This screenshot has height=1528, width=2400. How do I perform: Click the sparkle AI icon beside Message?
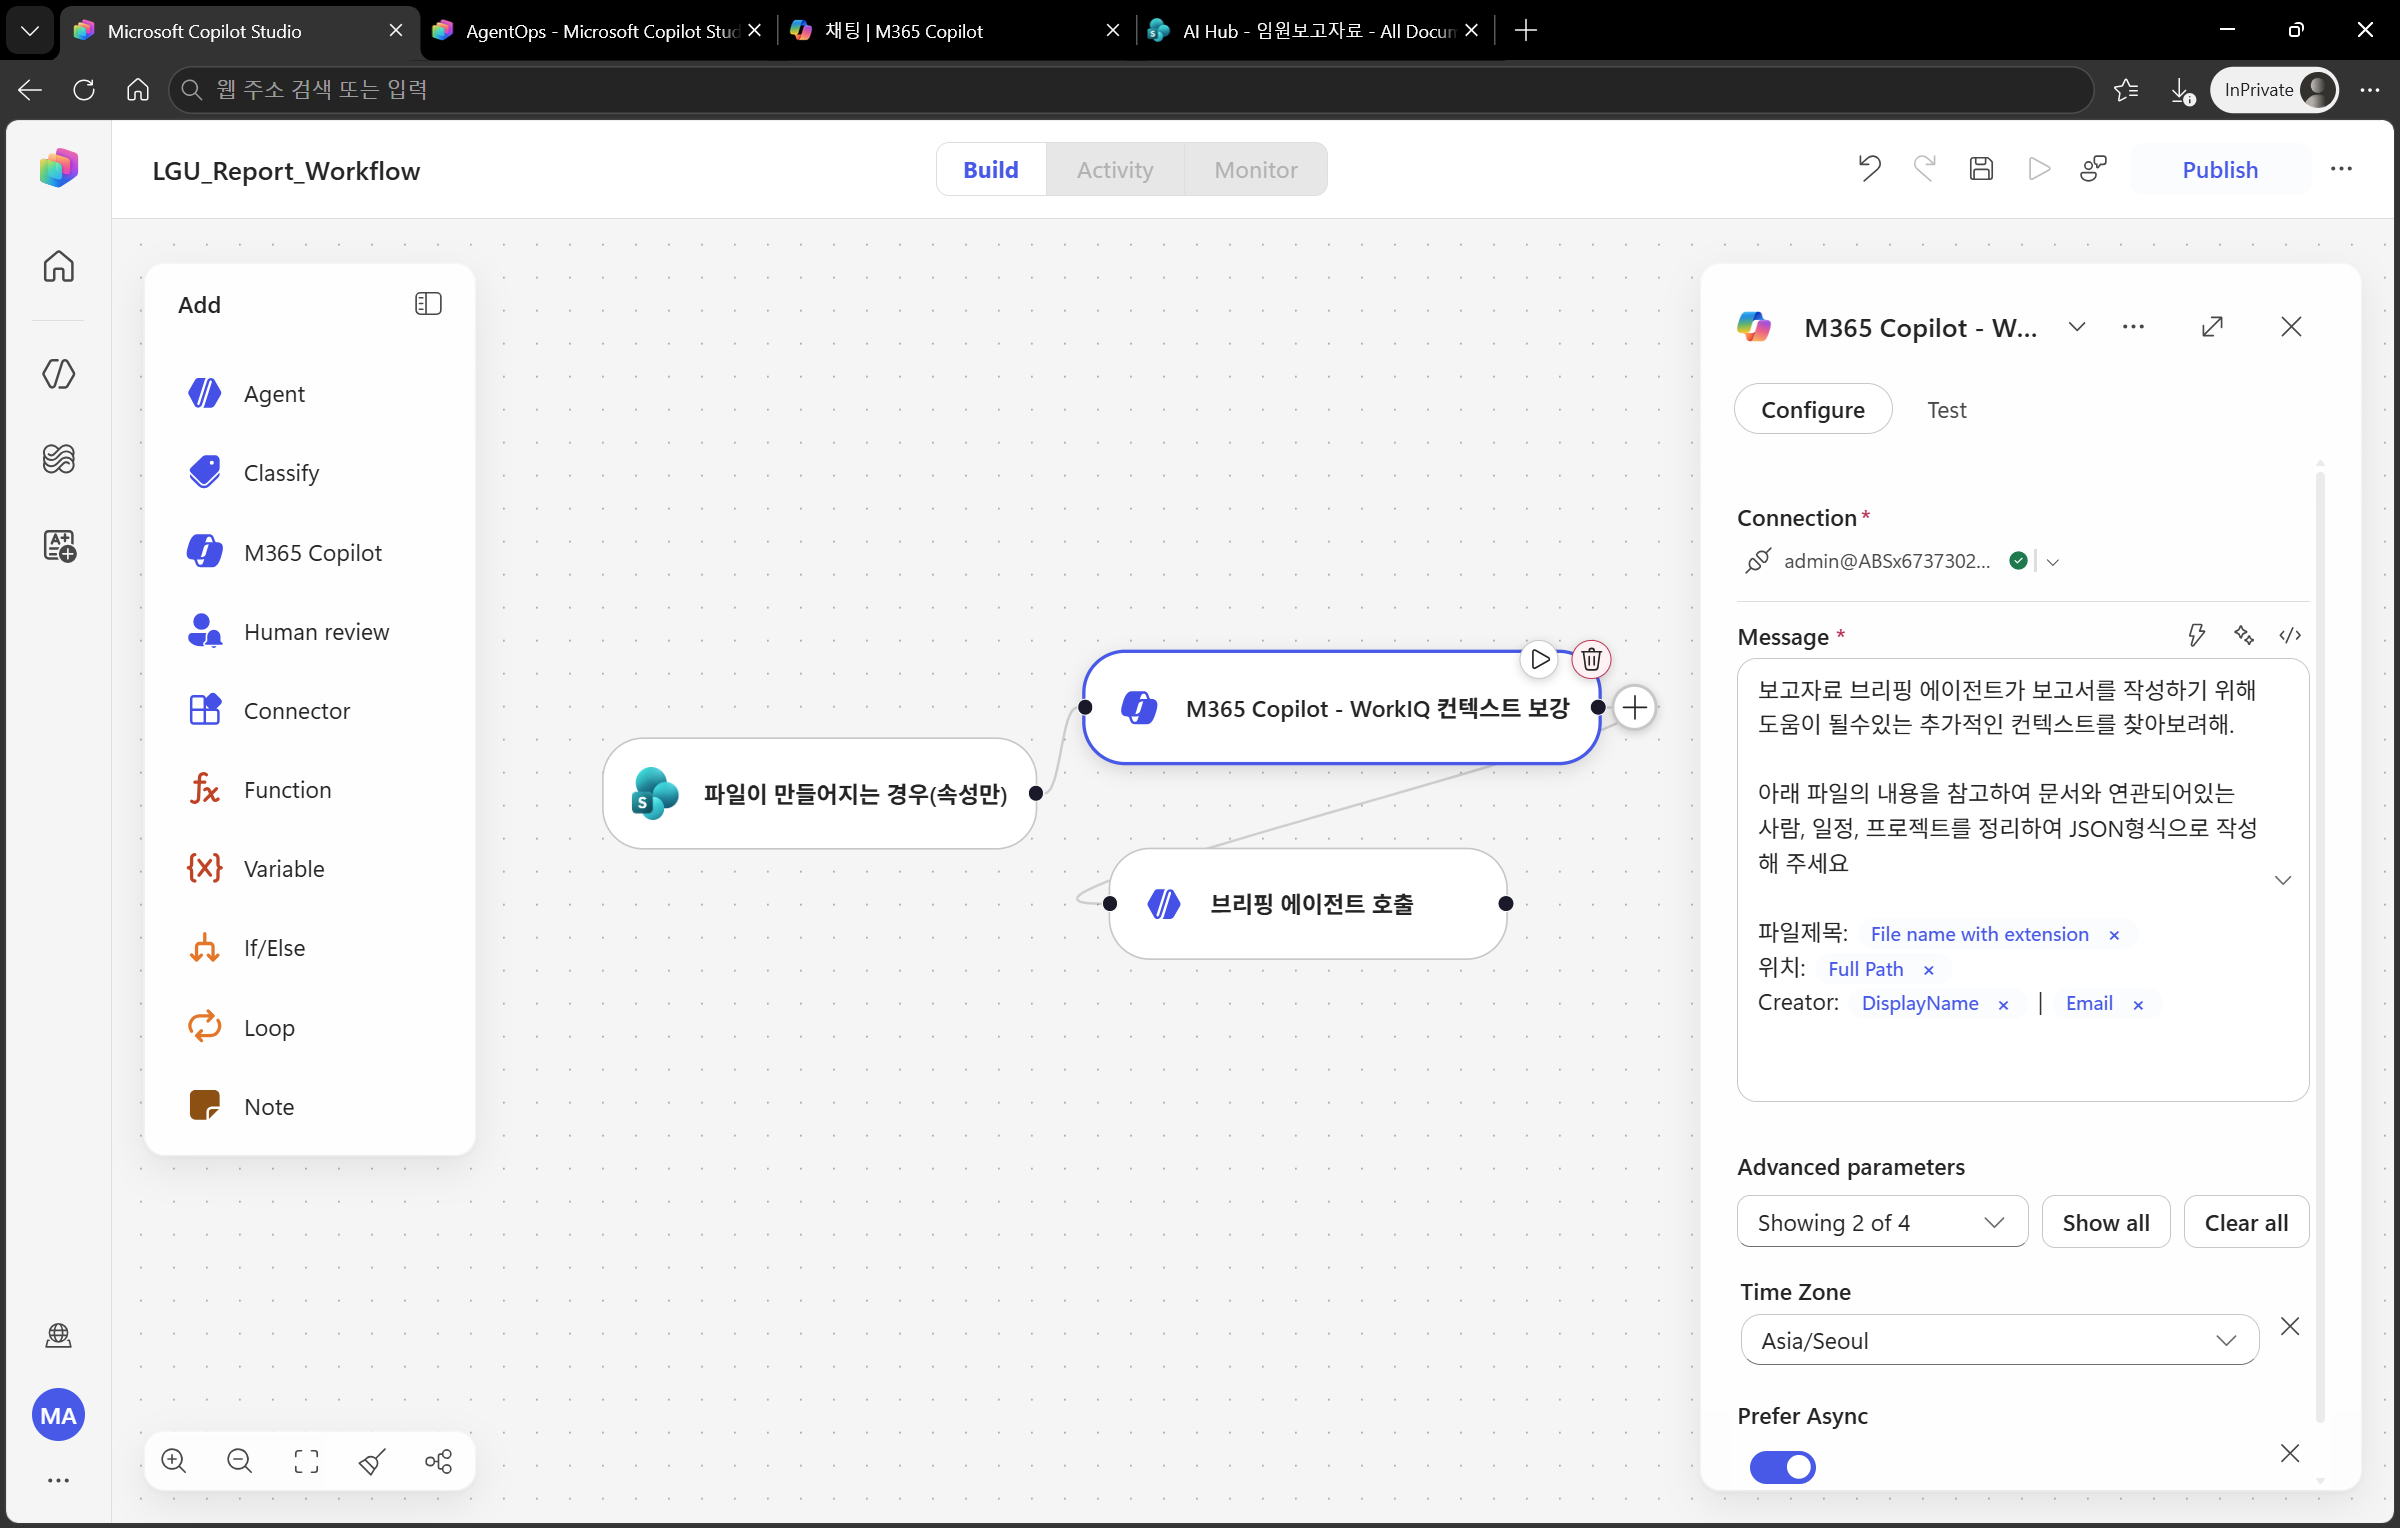2244,635
